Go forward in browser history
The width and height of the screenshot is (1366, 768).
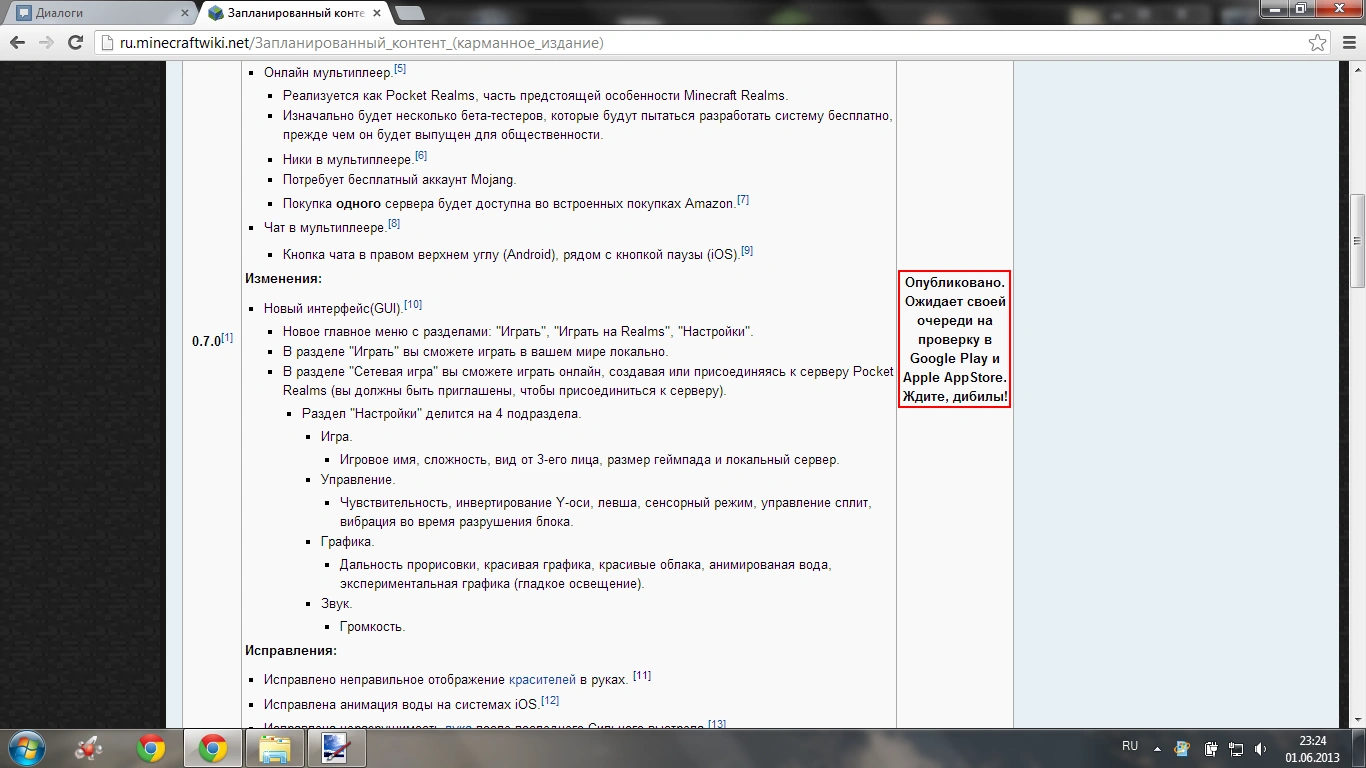(45, 43)
